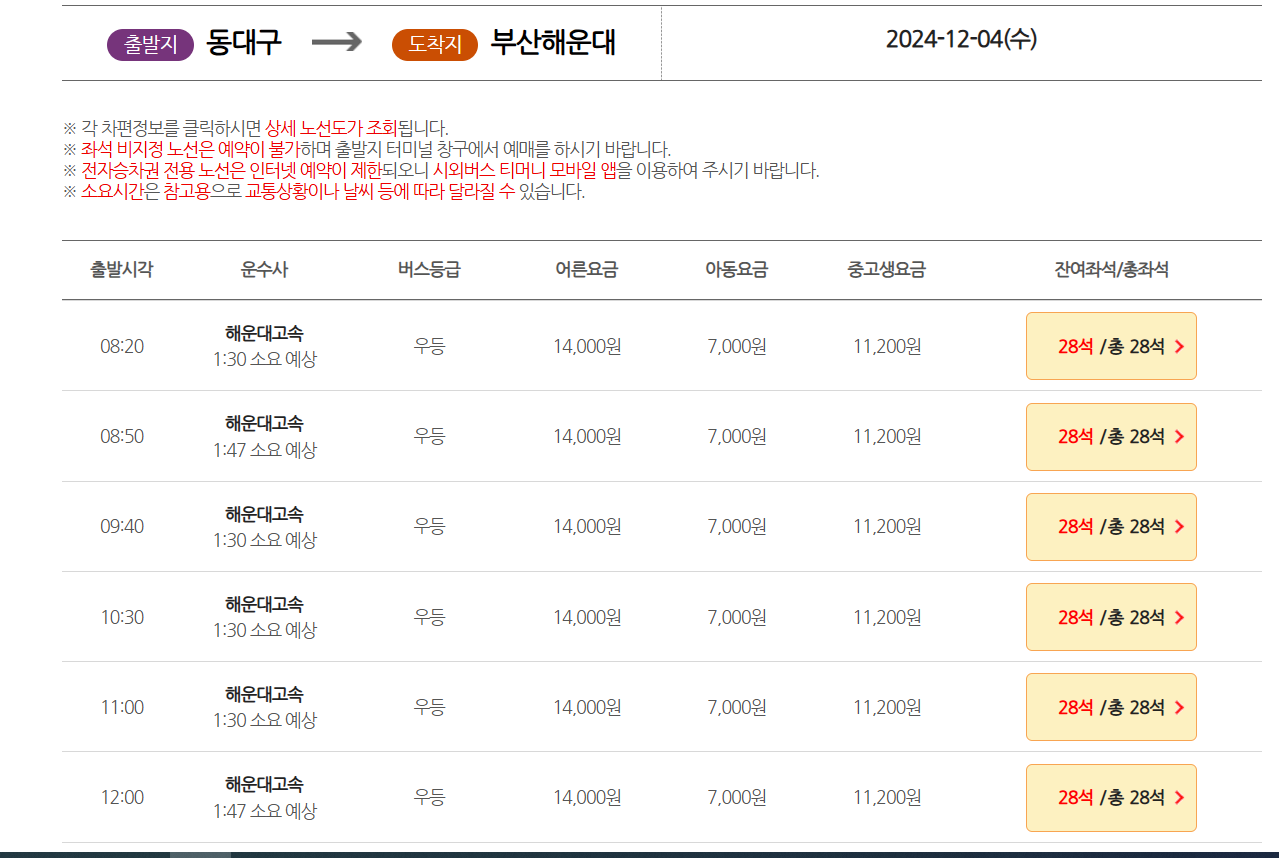Click 1:30 소요 예상 under the 11:00 bus
The width and height of the screenshot is (1279, 858).
point(264,720)
